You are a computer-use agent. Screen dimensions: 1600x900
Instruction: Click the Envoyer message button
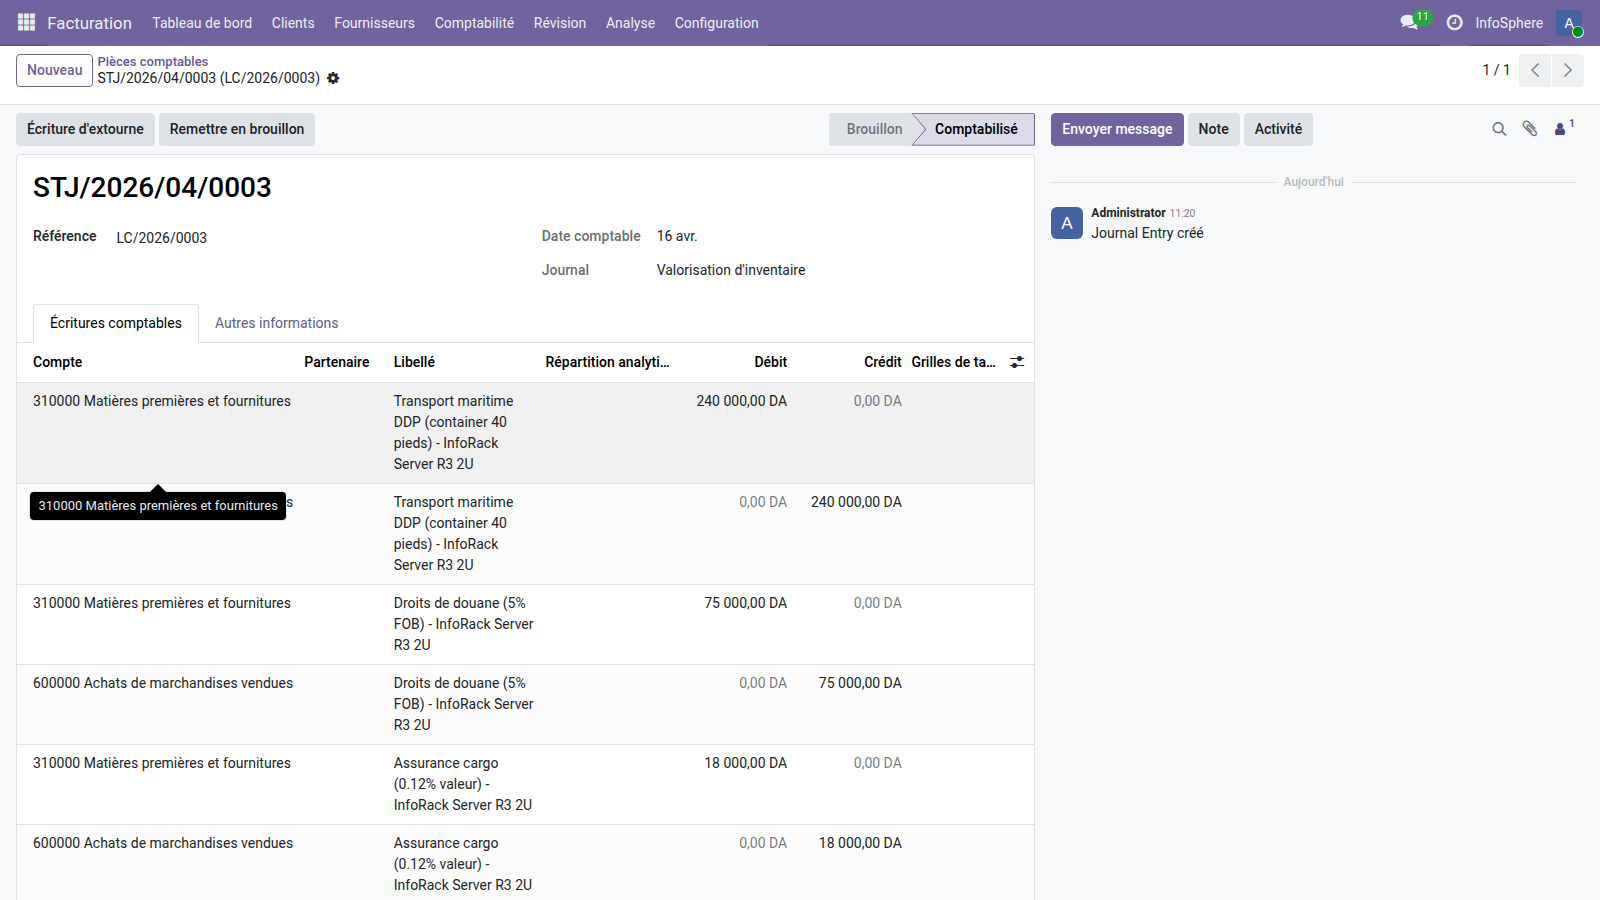click(x=1116, y=129)
